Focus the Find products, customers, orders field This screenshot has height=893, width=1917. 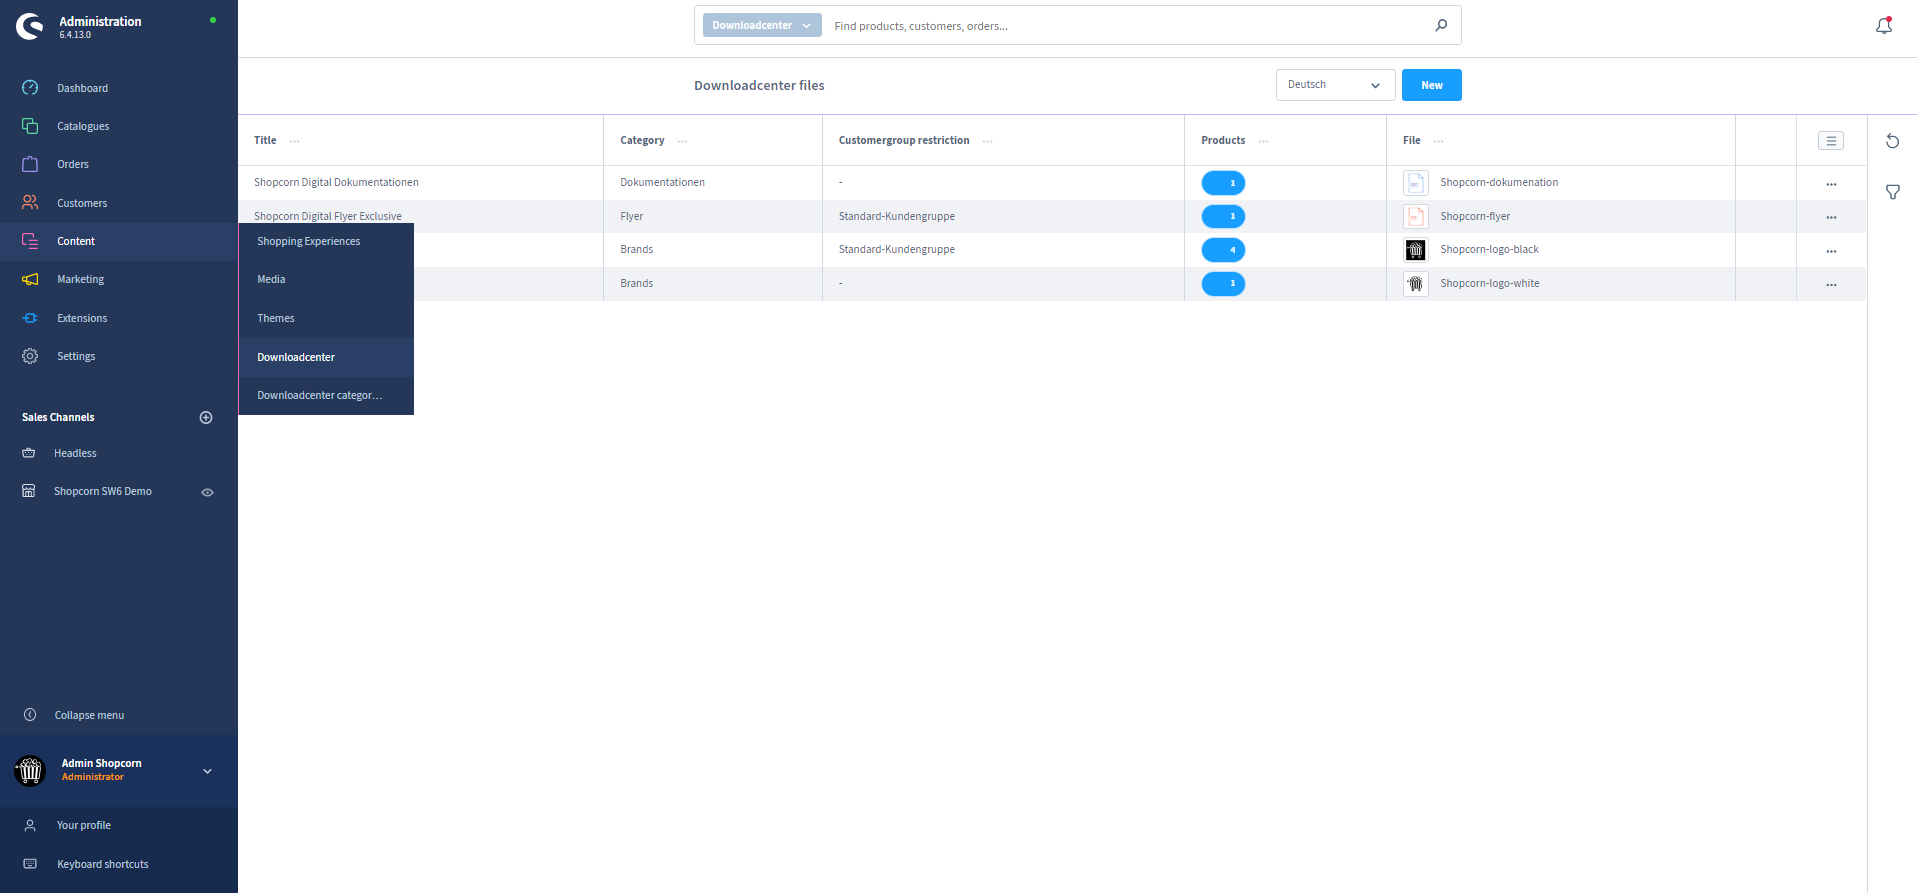(1126, 26)
